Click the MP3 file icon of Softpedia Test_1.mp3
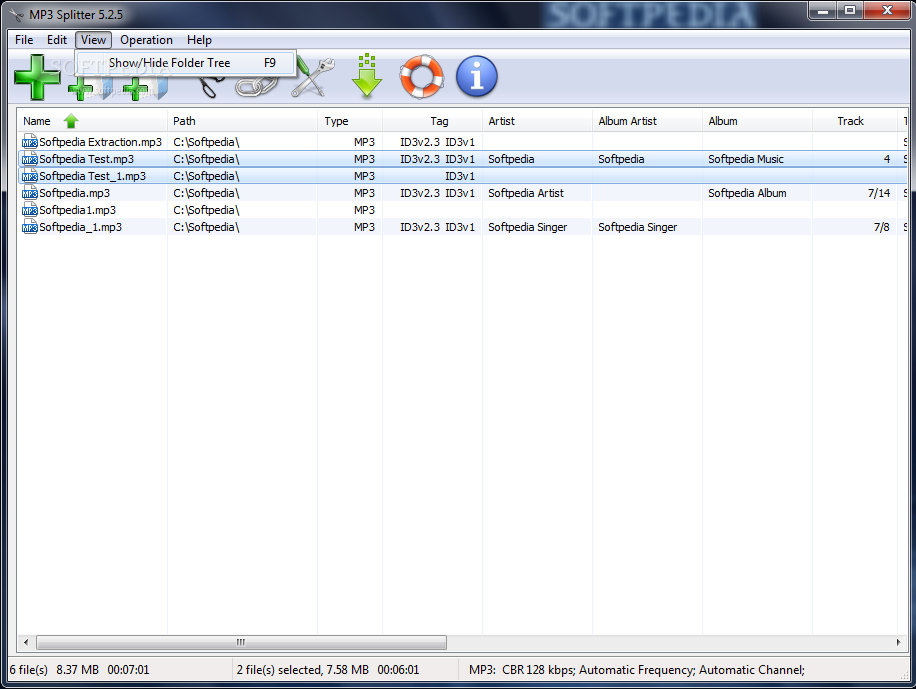This screenshot has height=689, width=916. pyautogui.click(x=29, y=176)
